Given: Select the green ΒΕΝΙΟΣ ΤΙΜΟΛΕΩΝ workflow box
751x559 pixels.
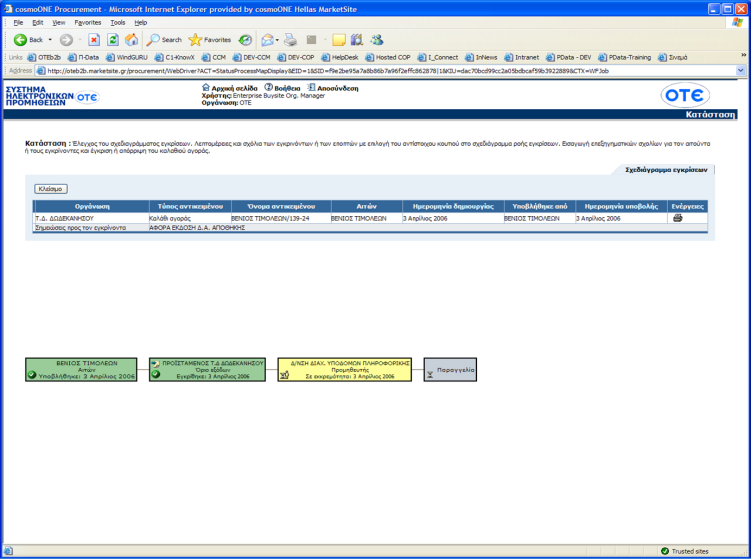Looking at the screenshot, I should pyautogui.click(x=81, y=370).
